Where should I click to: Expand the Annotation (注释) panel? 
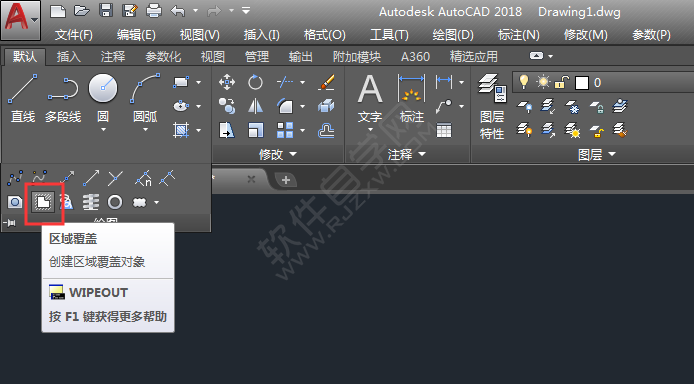click(407, 154)
